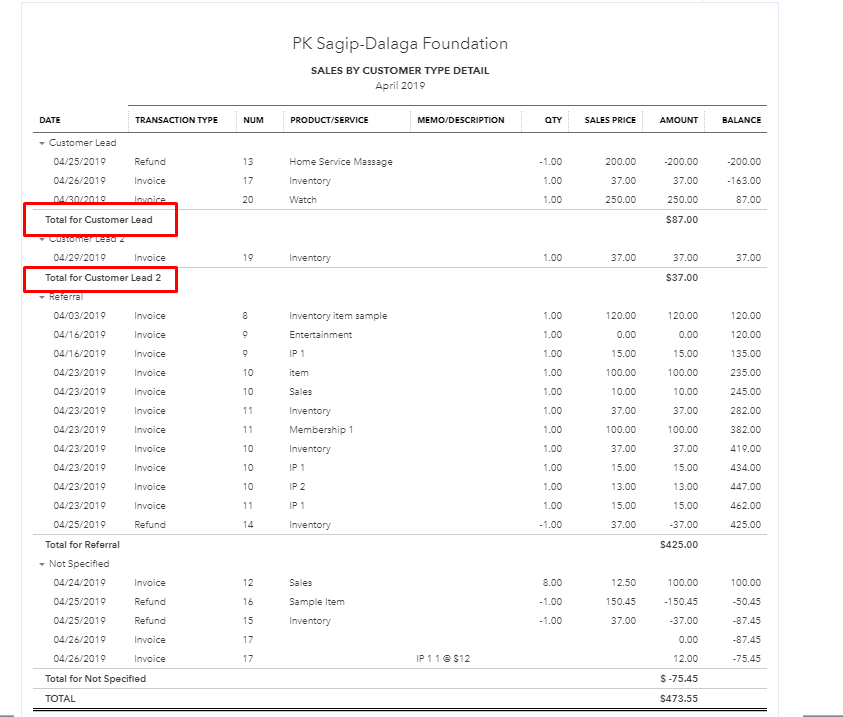Image resolution: width=843 pixels, height=717 pixels.
Task: Click the AMOUNT column header
Action: click(678, 120)
